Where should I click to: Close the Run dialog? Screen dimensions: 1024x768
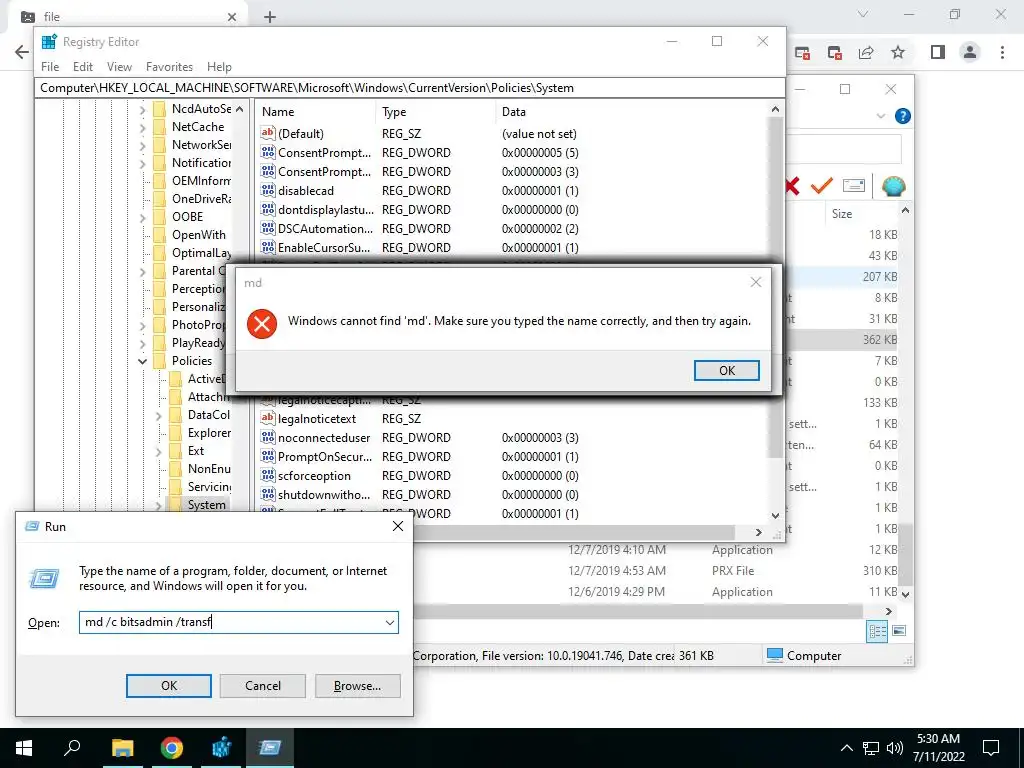[x=398, y=526]
